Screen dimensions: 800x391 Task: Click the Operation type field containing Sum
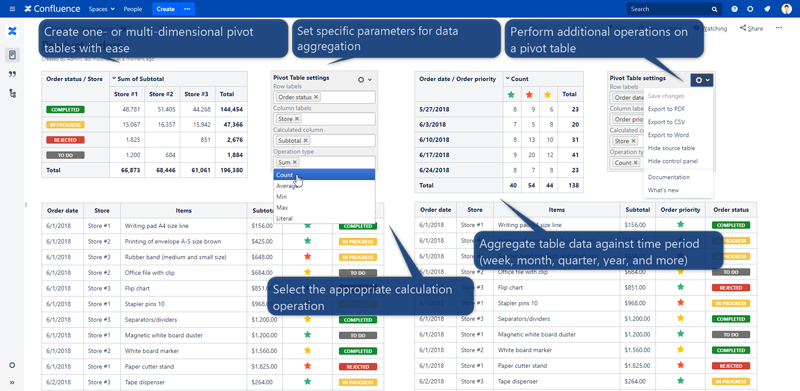tap(324, 162)
